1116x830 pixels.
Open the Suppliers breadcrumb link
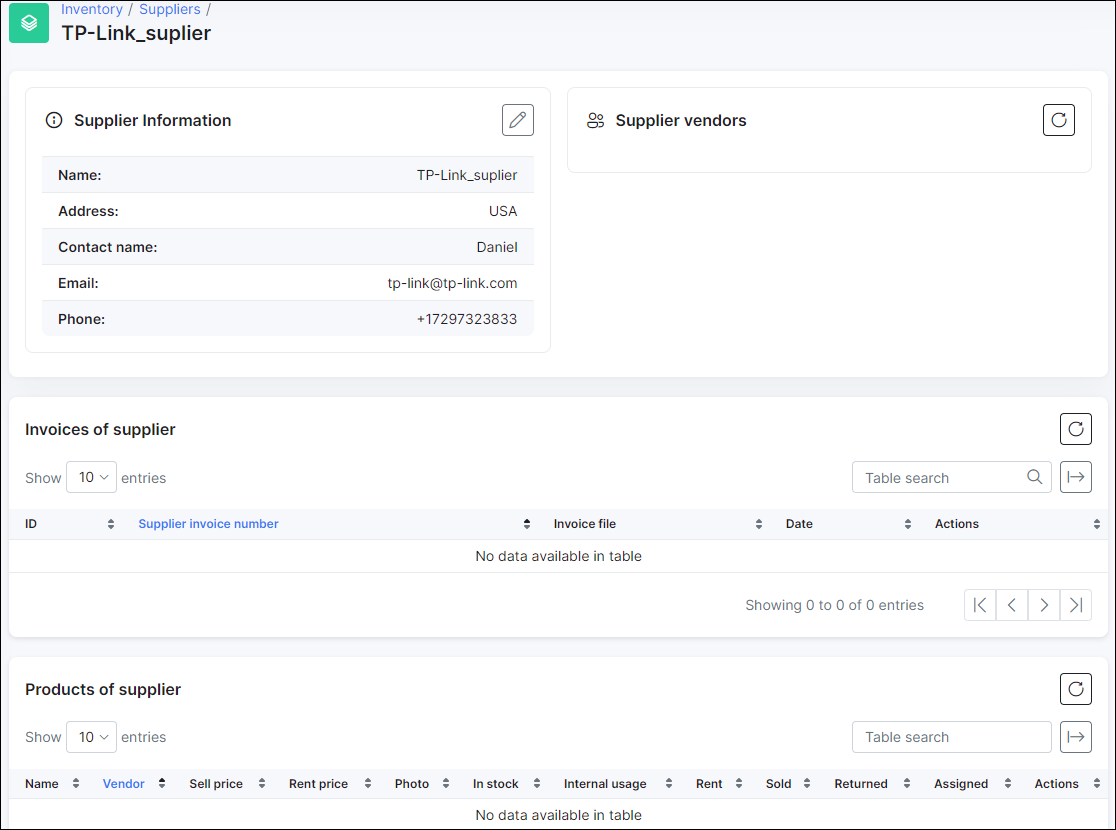[169, 9]
